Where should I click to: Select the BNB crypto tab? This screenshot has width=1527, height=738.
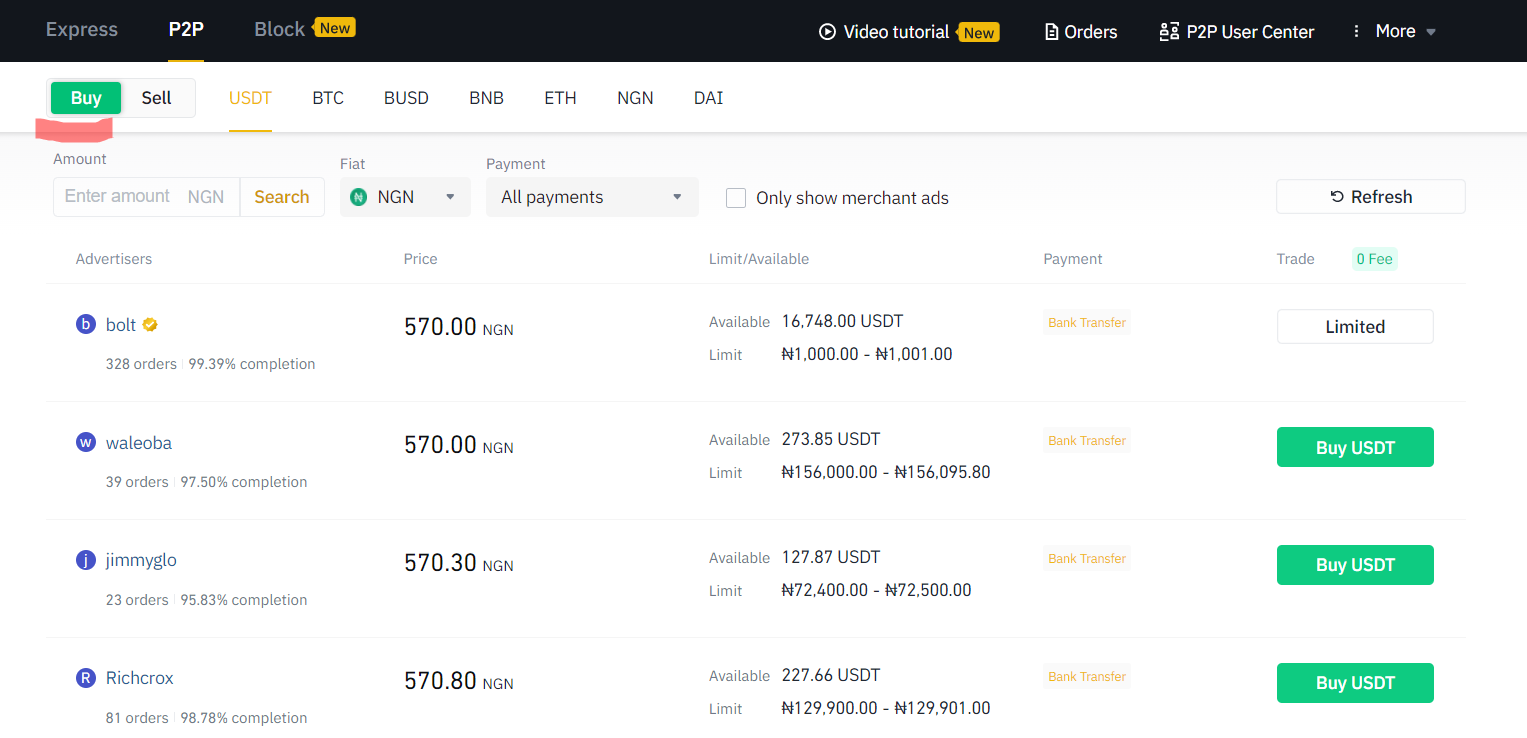point(486,98)
